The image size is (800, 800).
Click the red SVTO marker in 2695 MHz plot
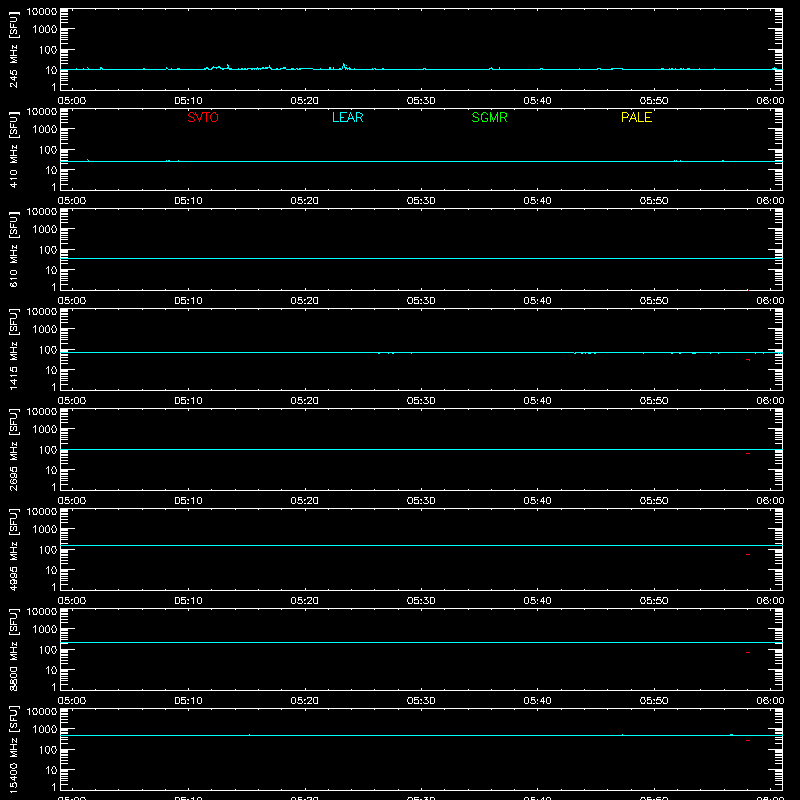point(748,453)
